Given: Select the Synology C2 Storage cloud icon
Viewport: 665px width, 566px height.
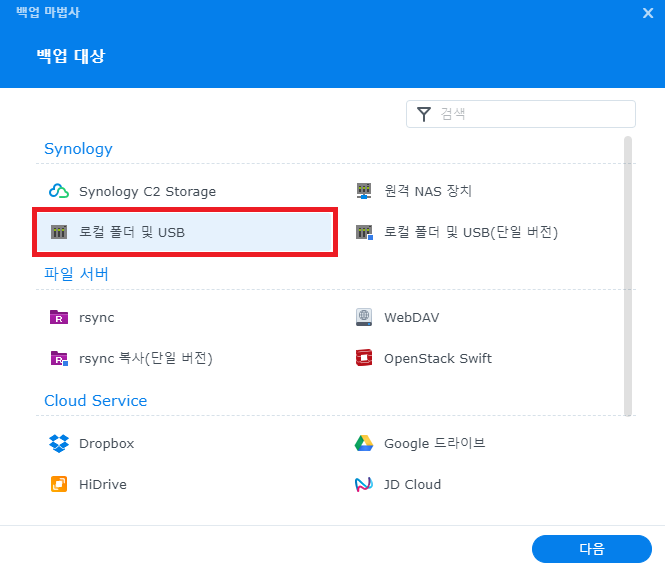Looking at the screenshot, I should [59, 191].
